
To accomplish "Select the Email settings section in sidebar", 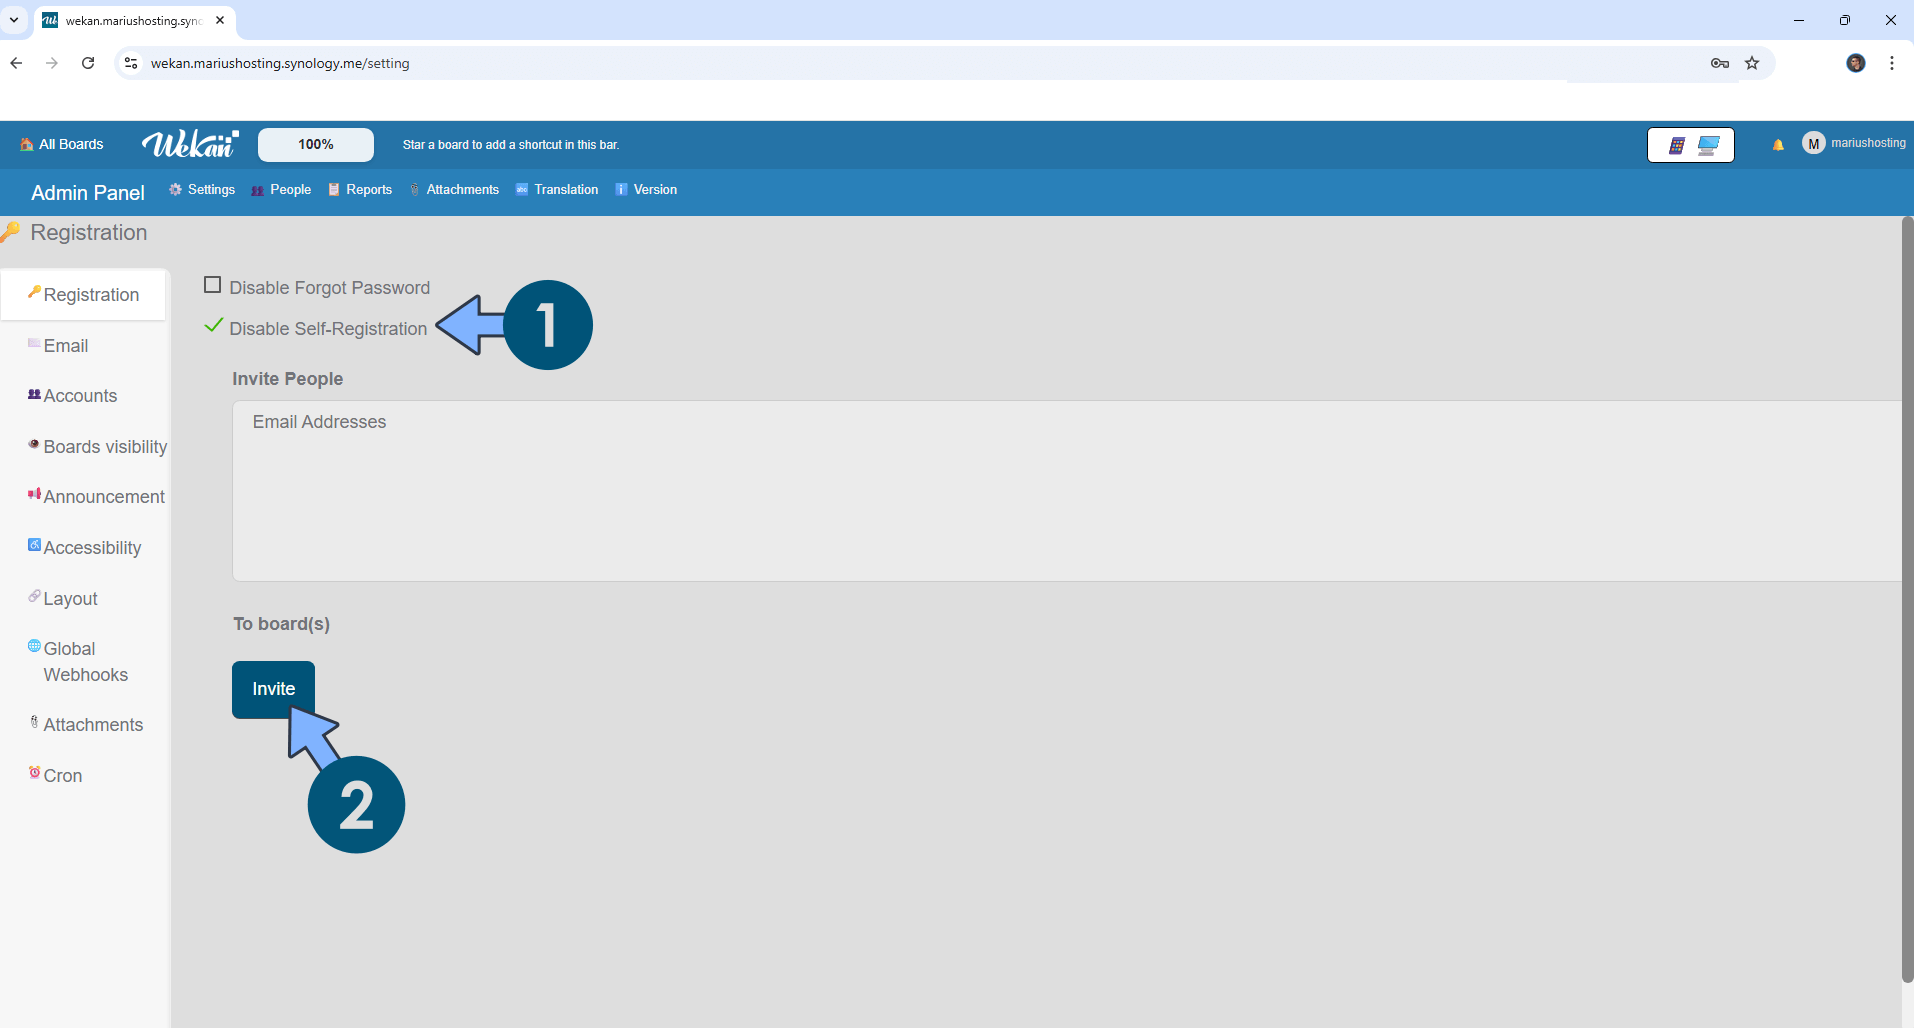I will click(67, 345).
